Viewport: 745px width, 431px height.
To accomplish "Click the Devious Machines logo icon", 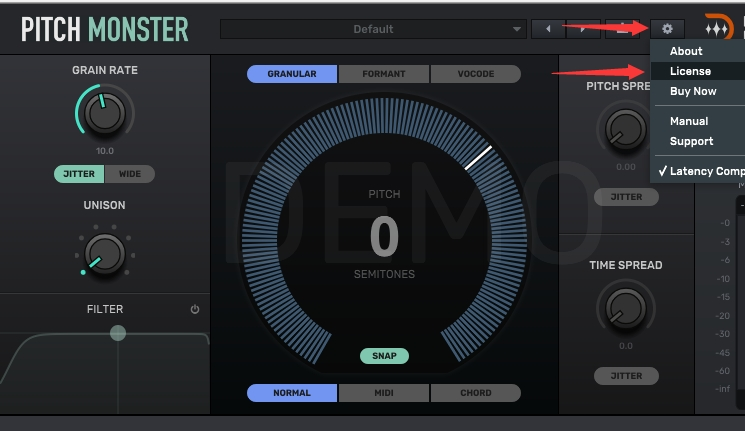I will [719, 28].
